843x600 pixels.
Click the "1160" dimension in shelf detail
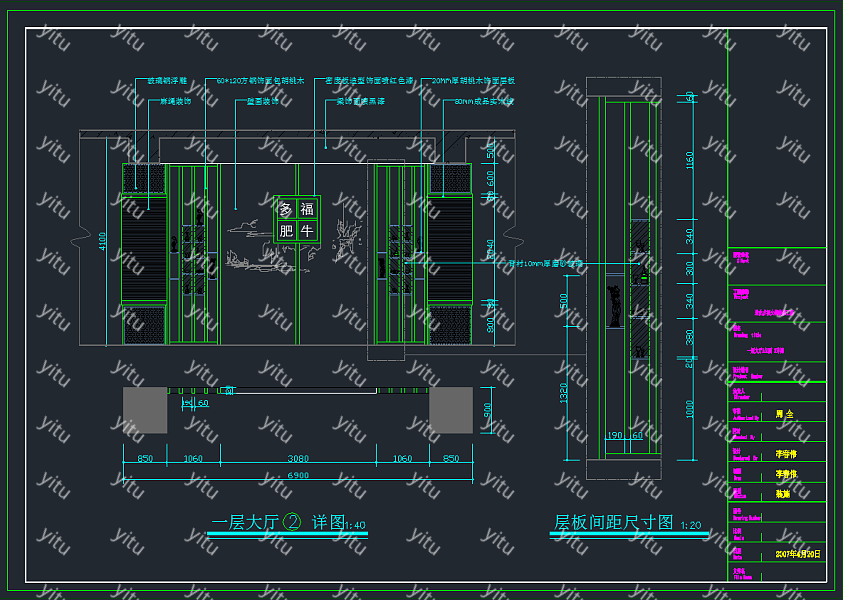[690, 160]
